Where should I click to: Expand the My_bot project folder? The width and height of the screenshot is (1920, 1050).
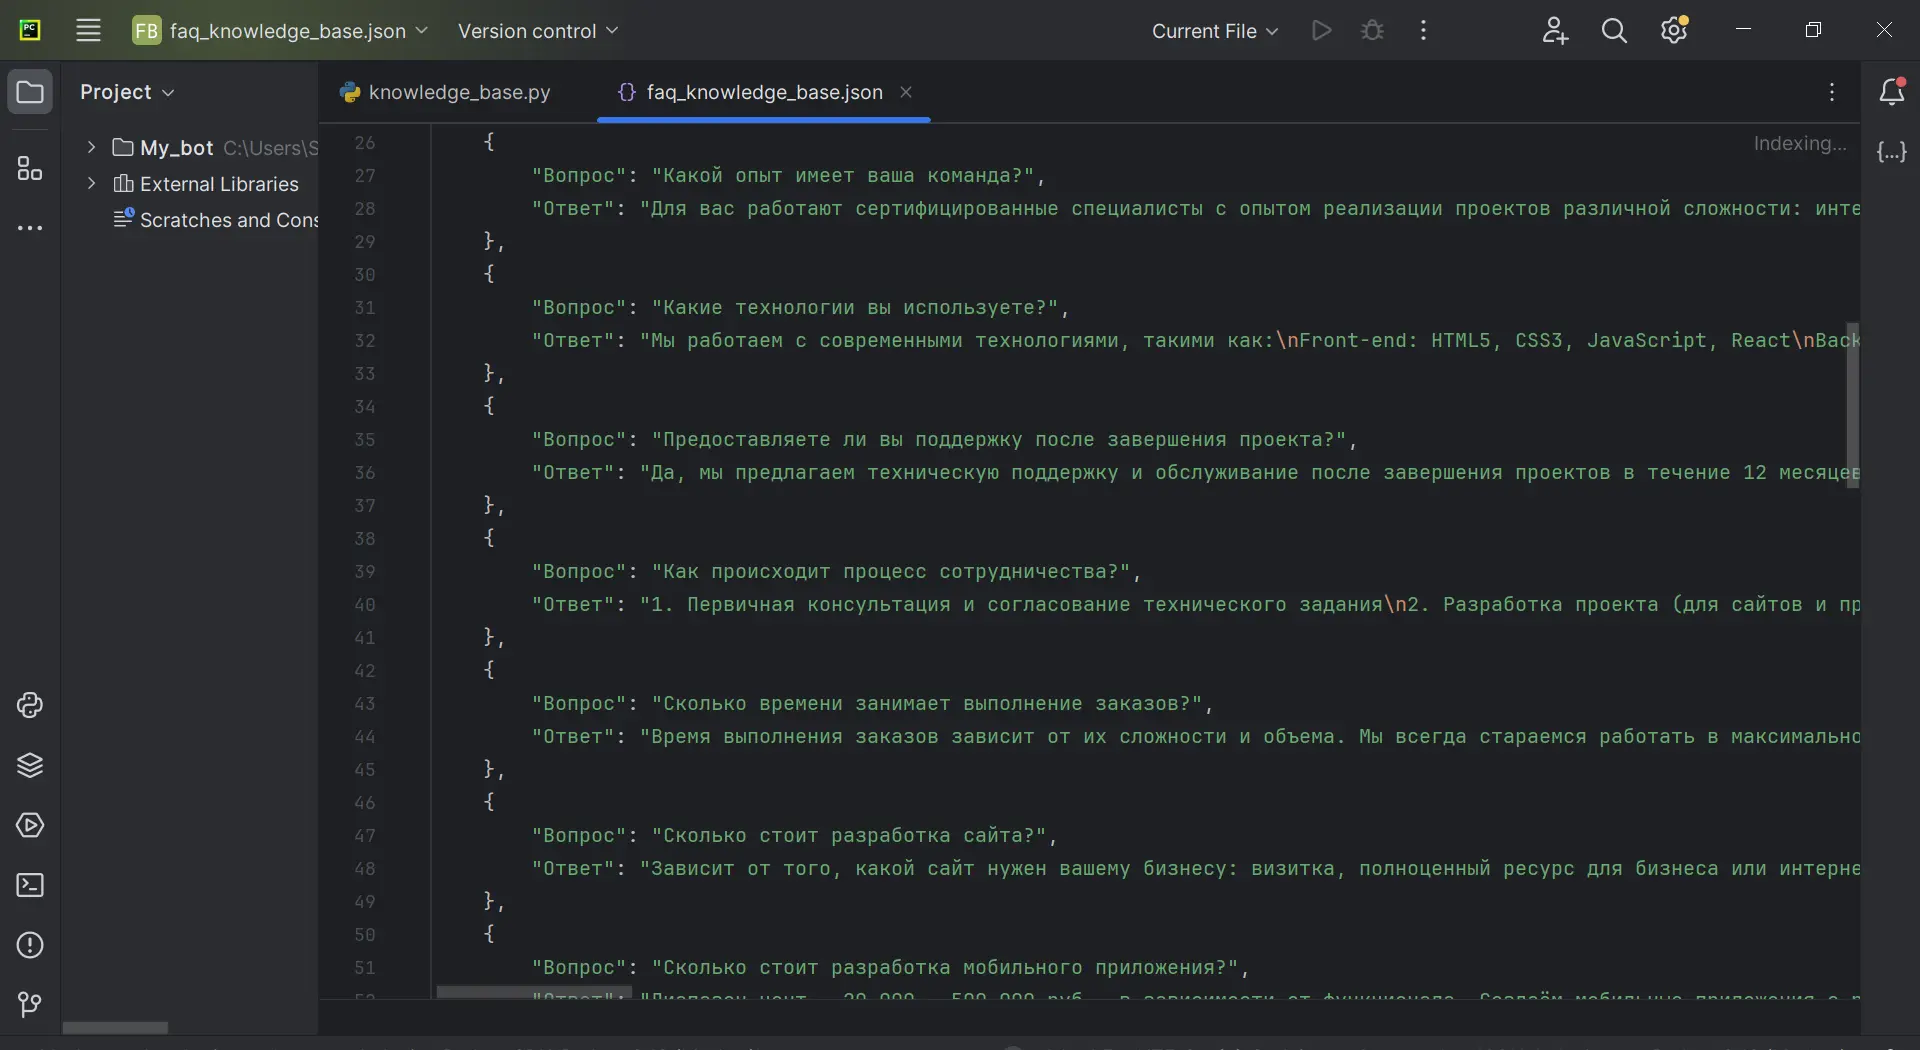click(91, 147)
